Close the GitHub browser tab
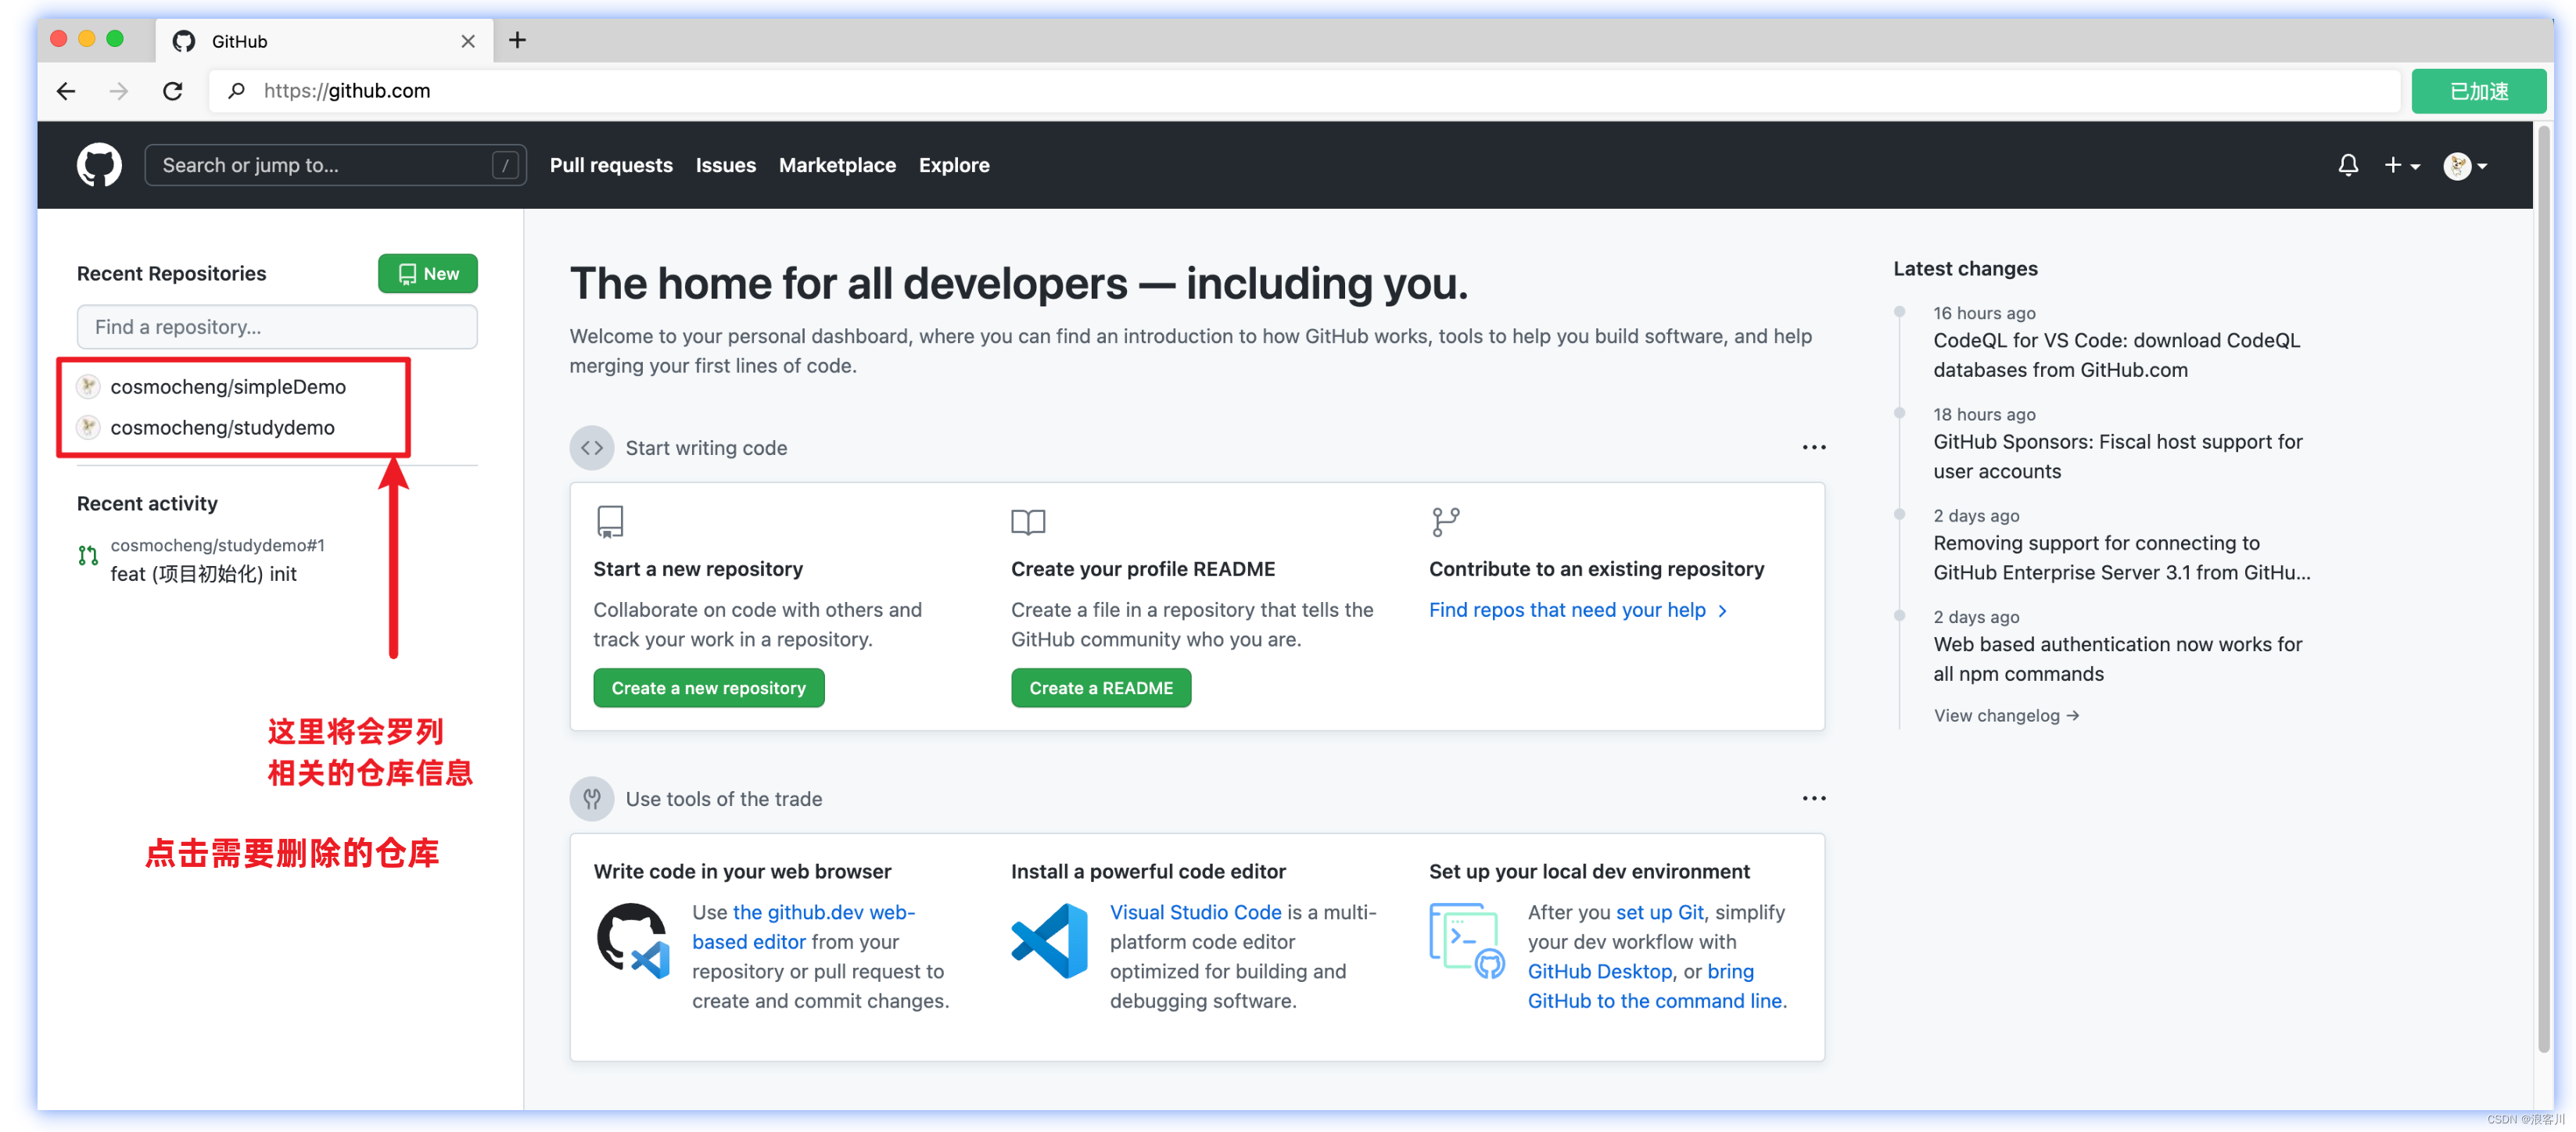 pos(467,41)
